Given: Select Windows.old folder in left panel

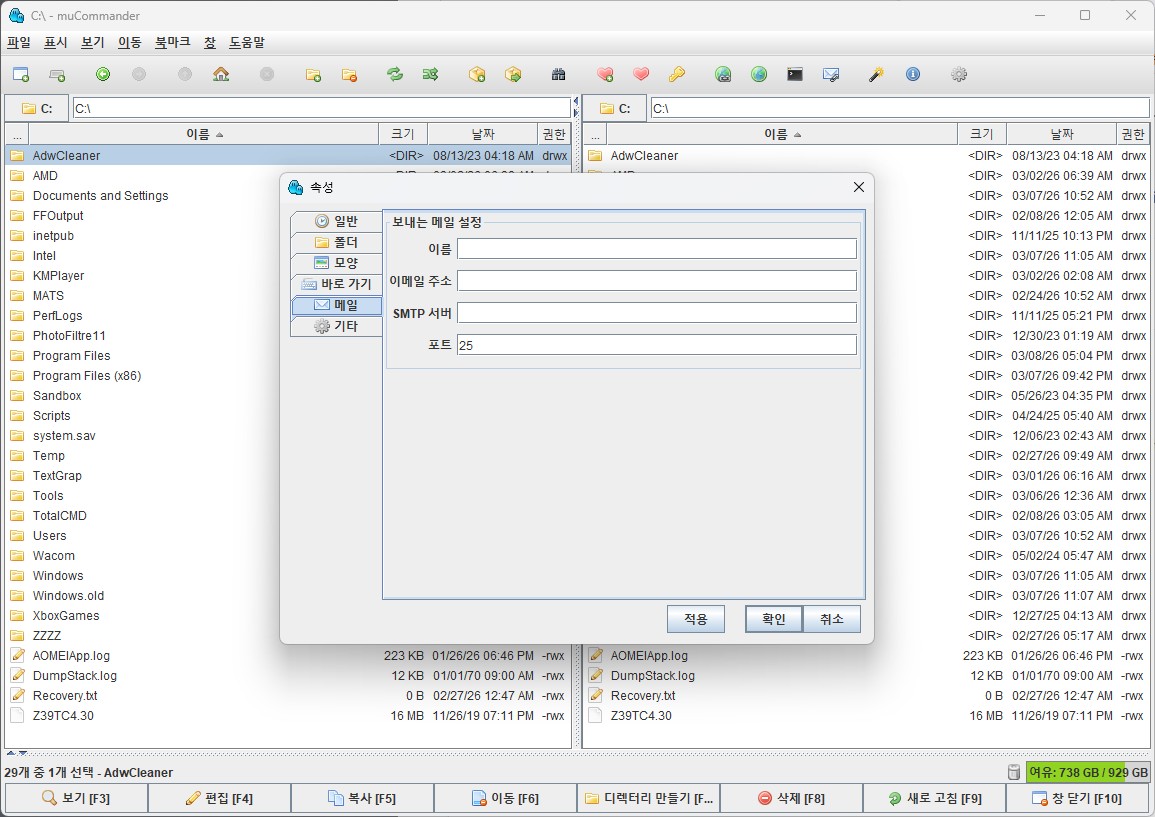Looking at the screenshot, I should tap(69, 595).
